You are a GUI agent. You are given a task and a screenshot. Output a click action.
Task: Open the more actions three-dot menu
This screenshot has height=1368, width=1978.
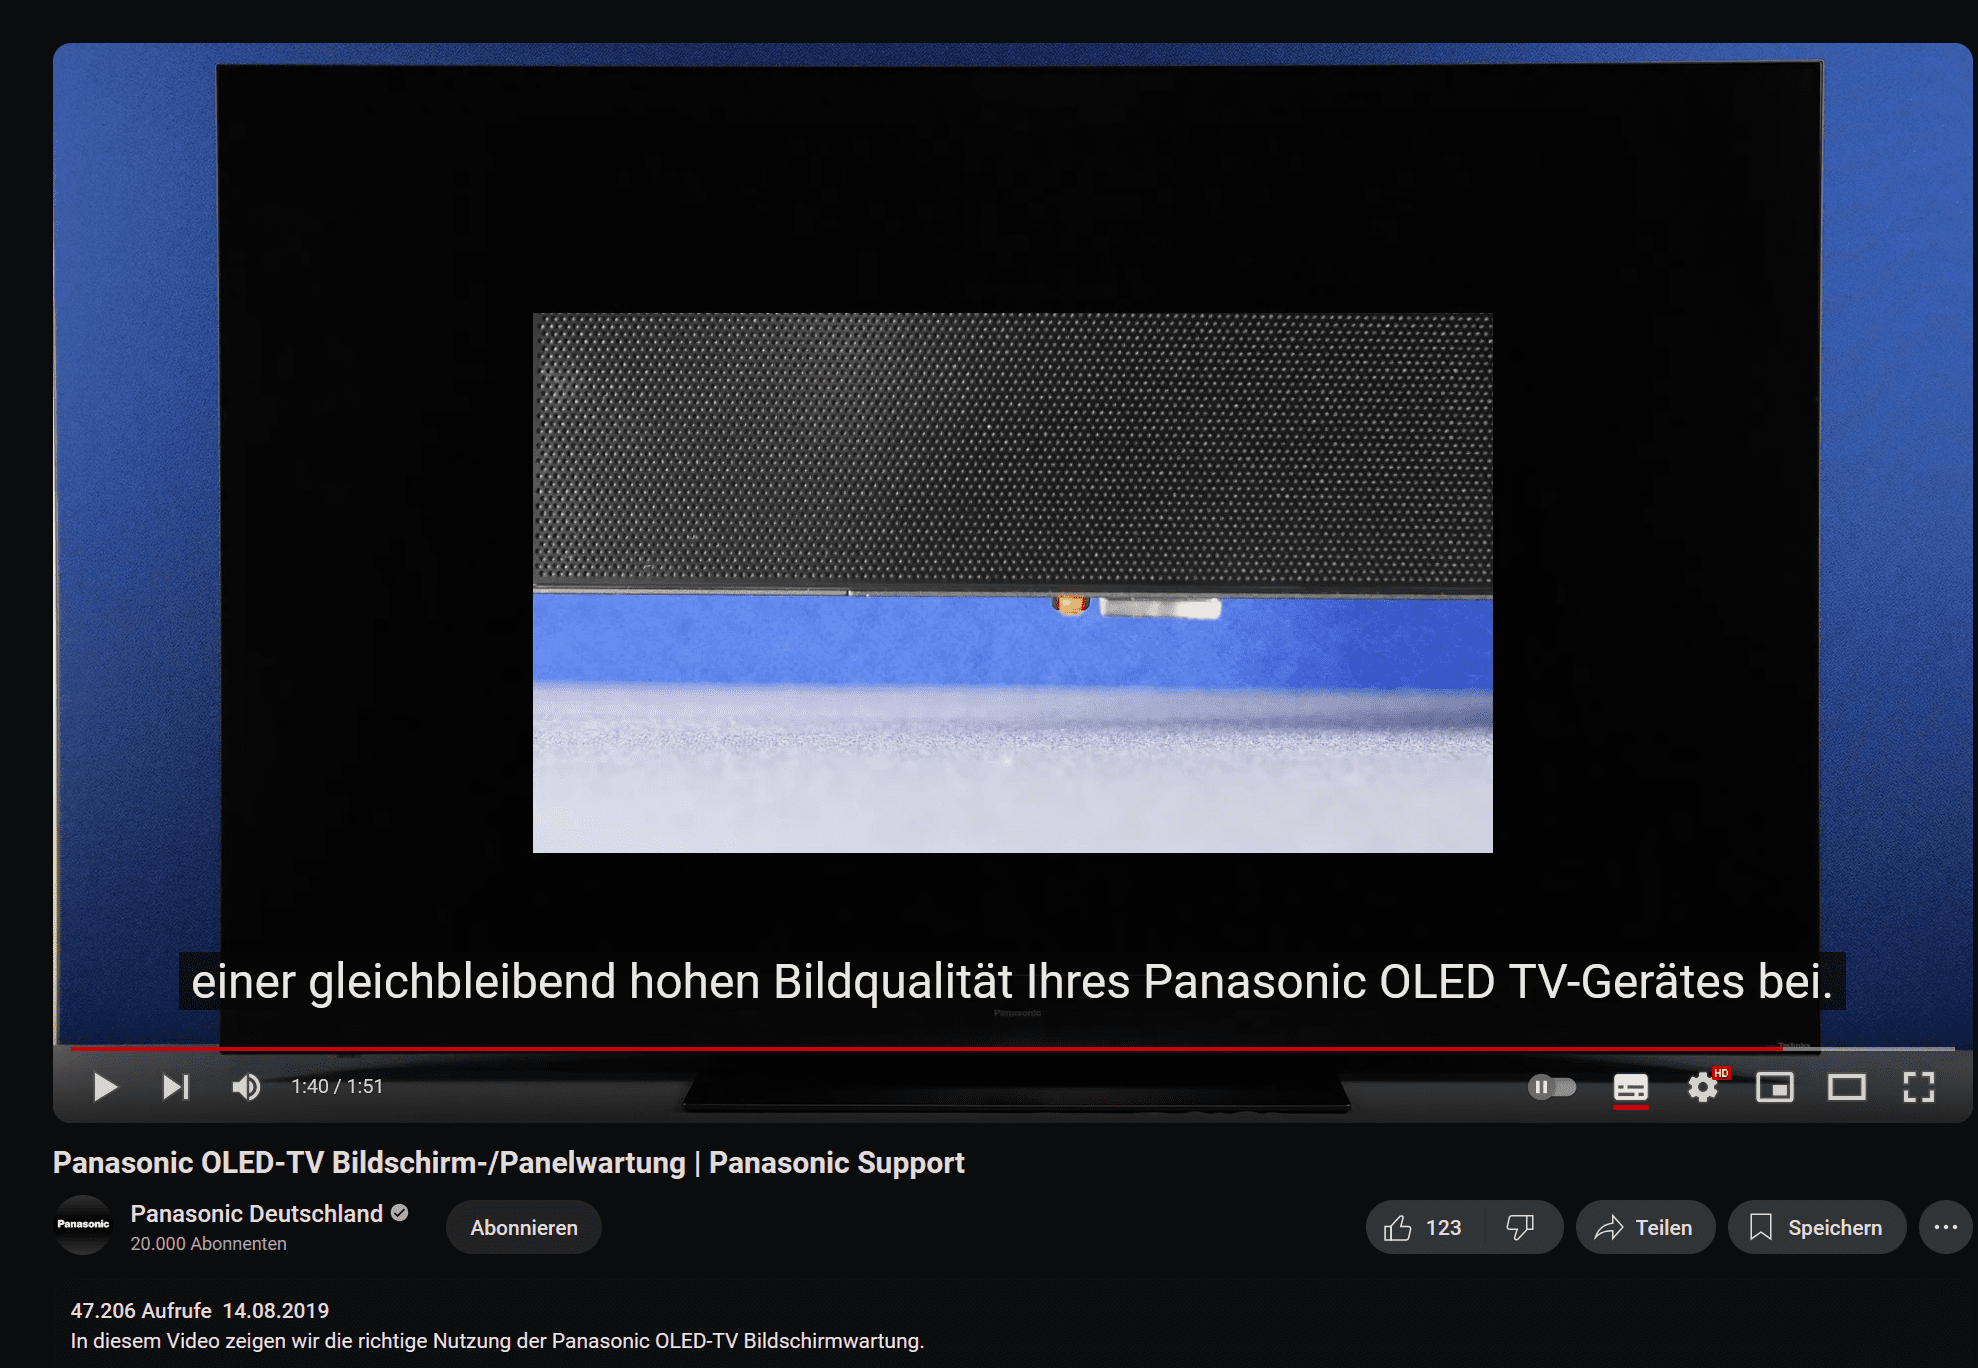pos(1946,1227)
